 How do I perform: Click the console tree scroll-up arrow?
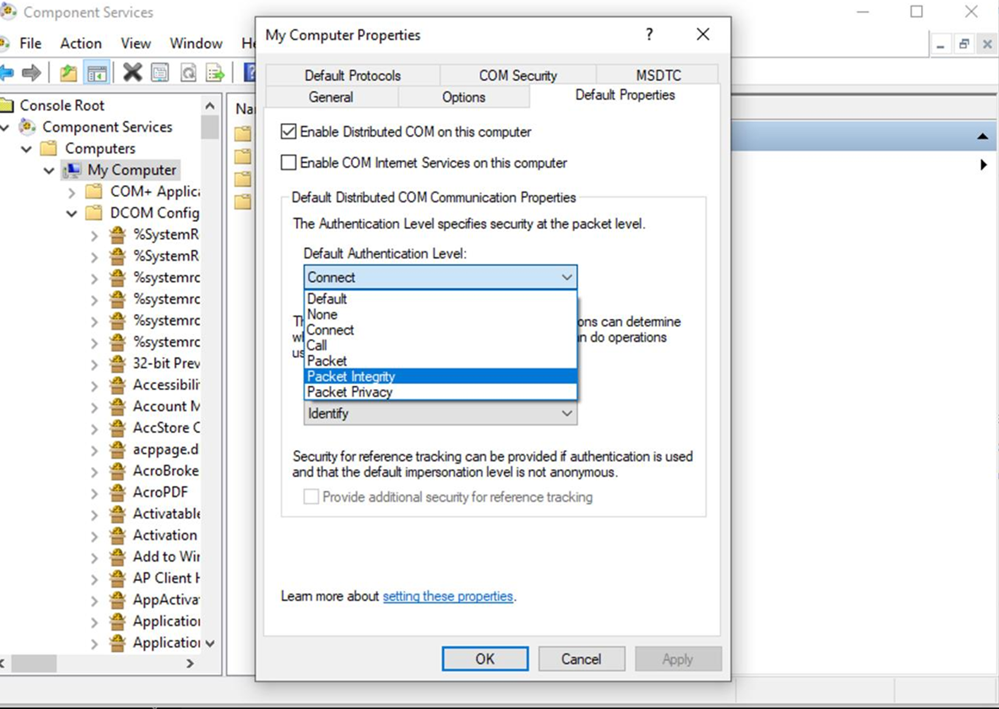pos(210,106)
